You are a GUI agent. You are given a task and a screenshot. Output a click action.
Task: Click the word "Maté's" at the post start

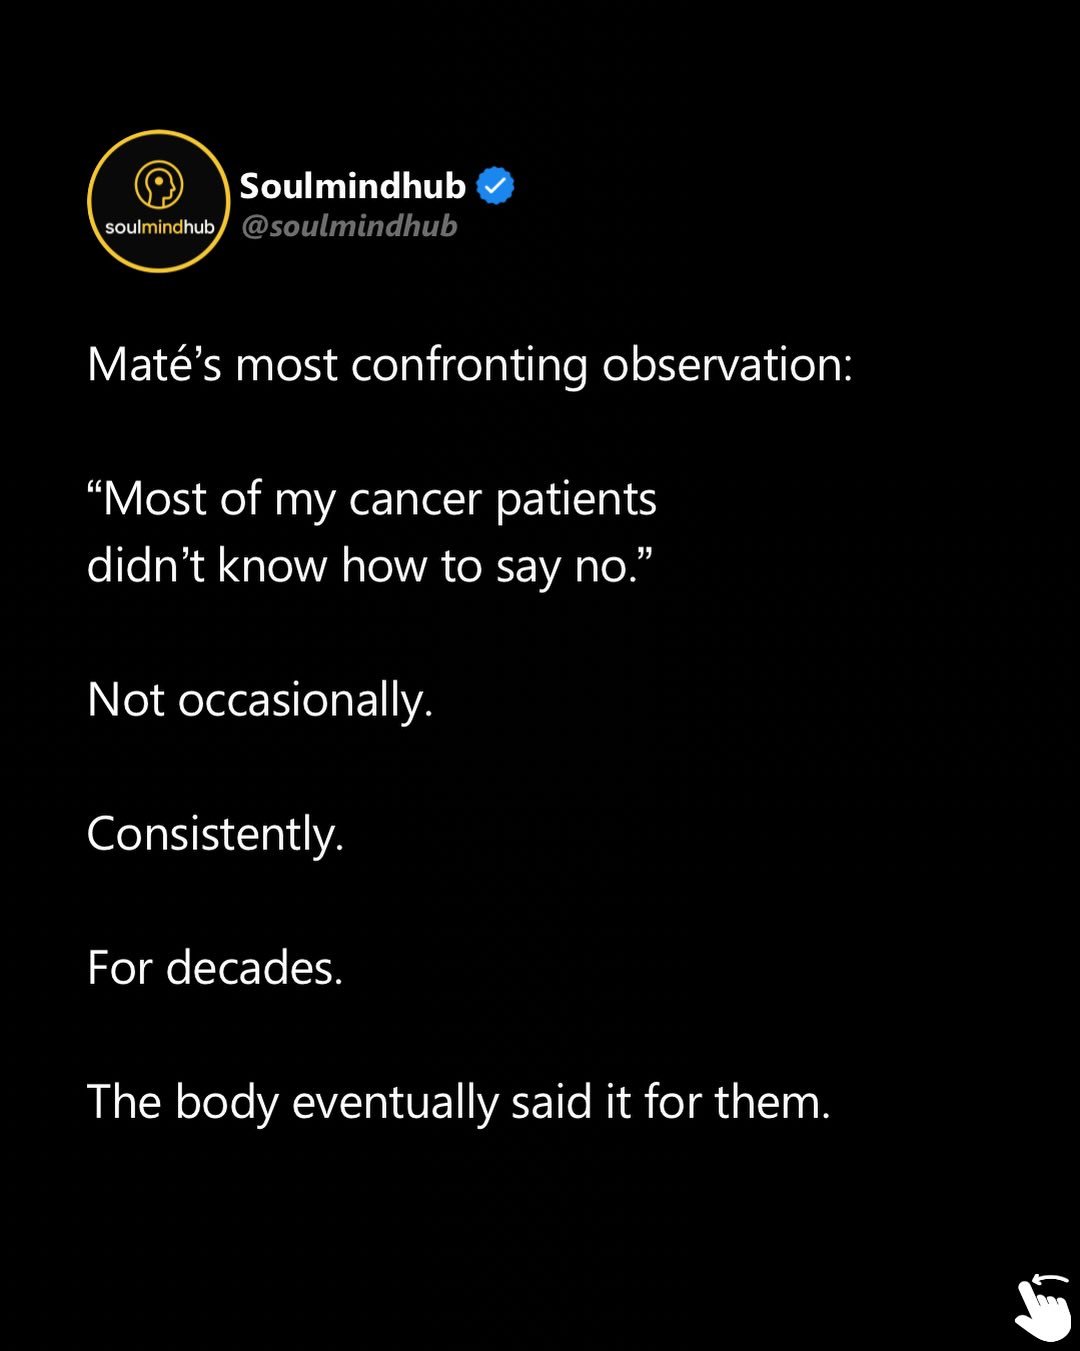[154, 364]
